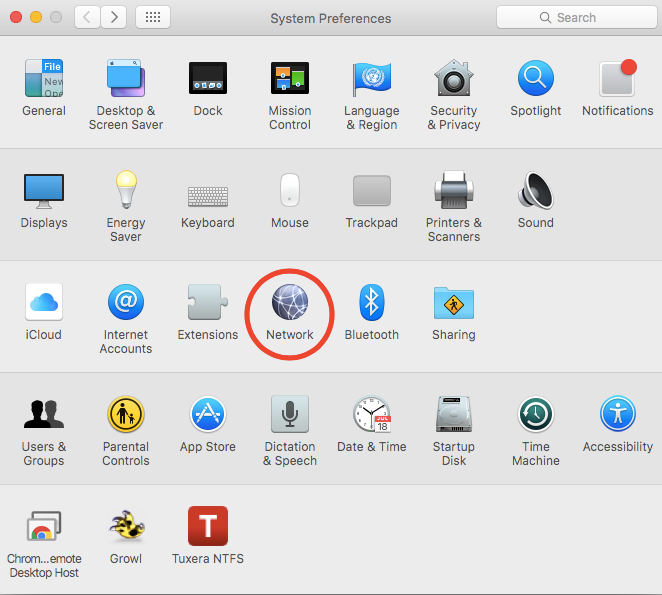Click the back navigation arrow
The image size is (662, 595).
(89, 17)
